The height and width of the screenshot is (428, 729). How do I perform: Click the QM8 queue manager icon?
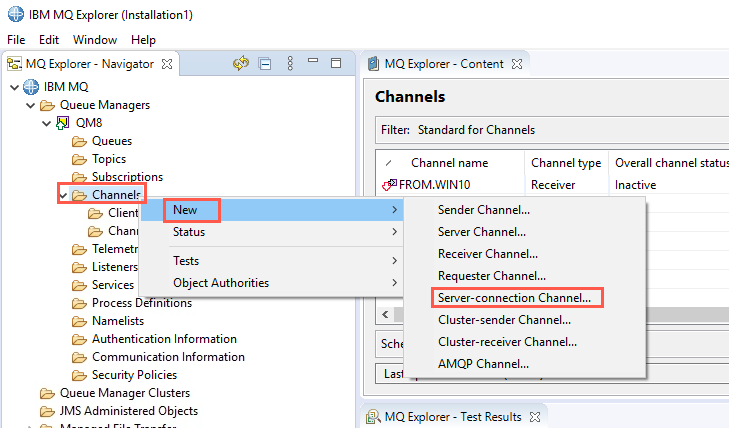[x=62, y=123]
